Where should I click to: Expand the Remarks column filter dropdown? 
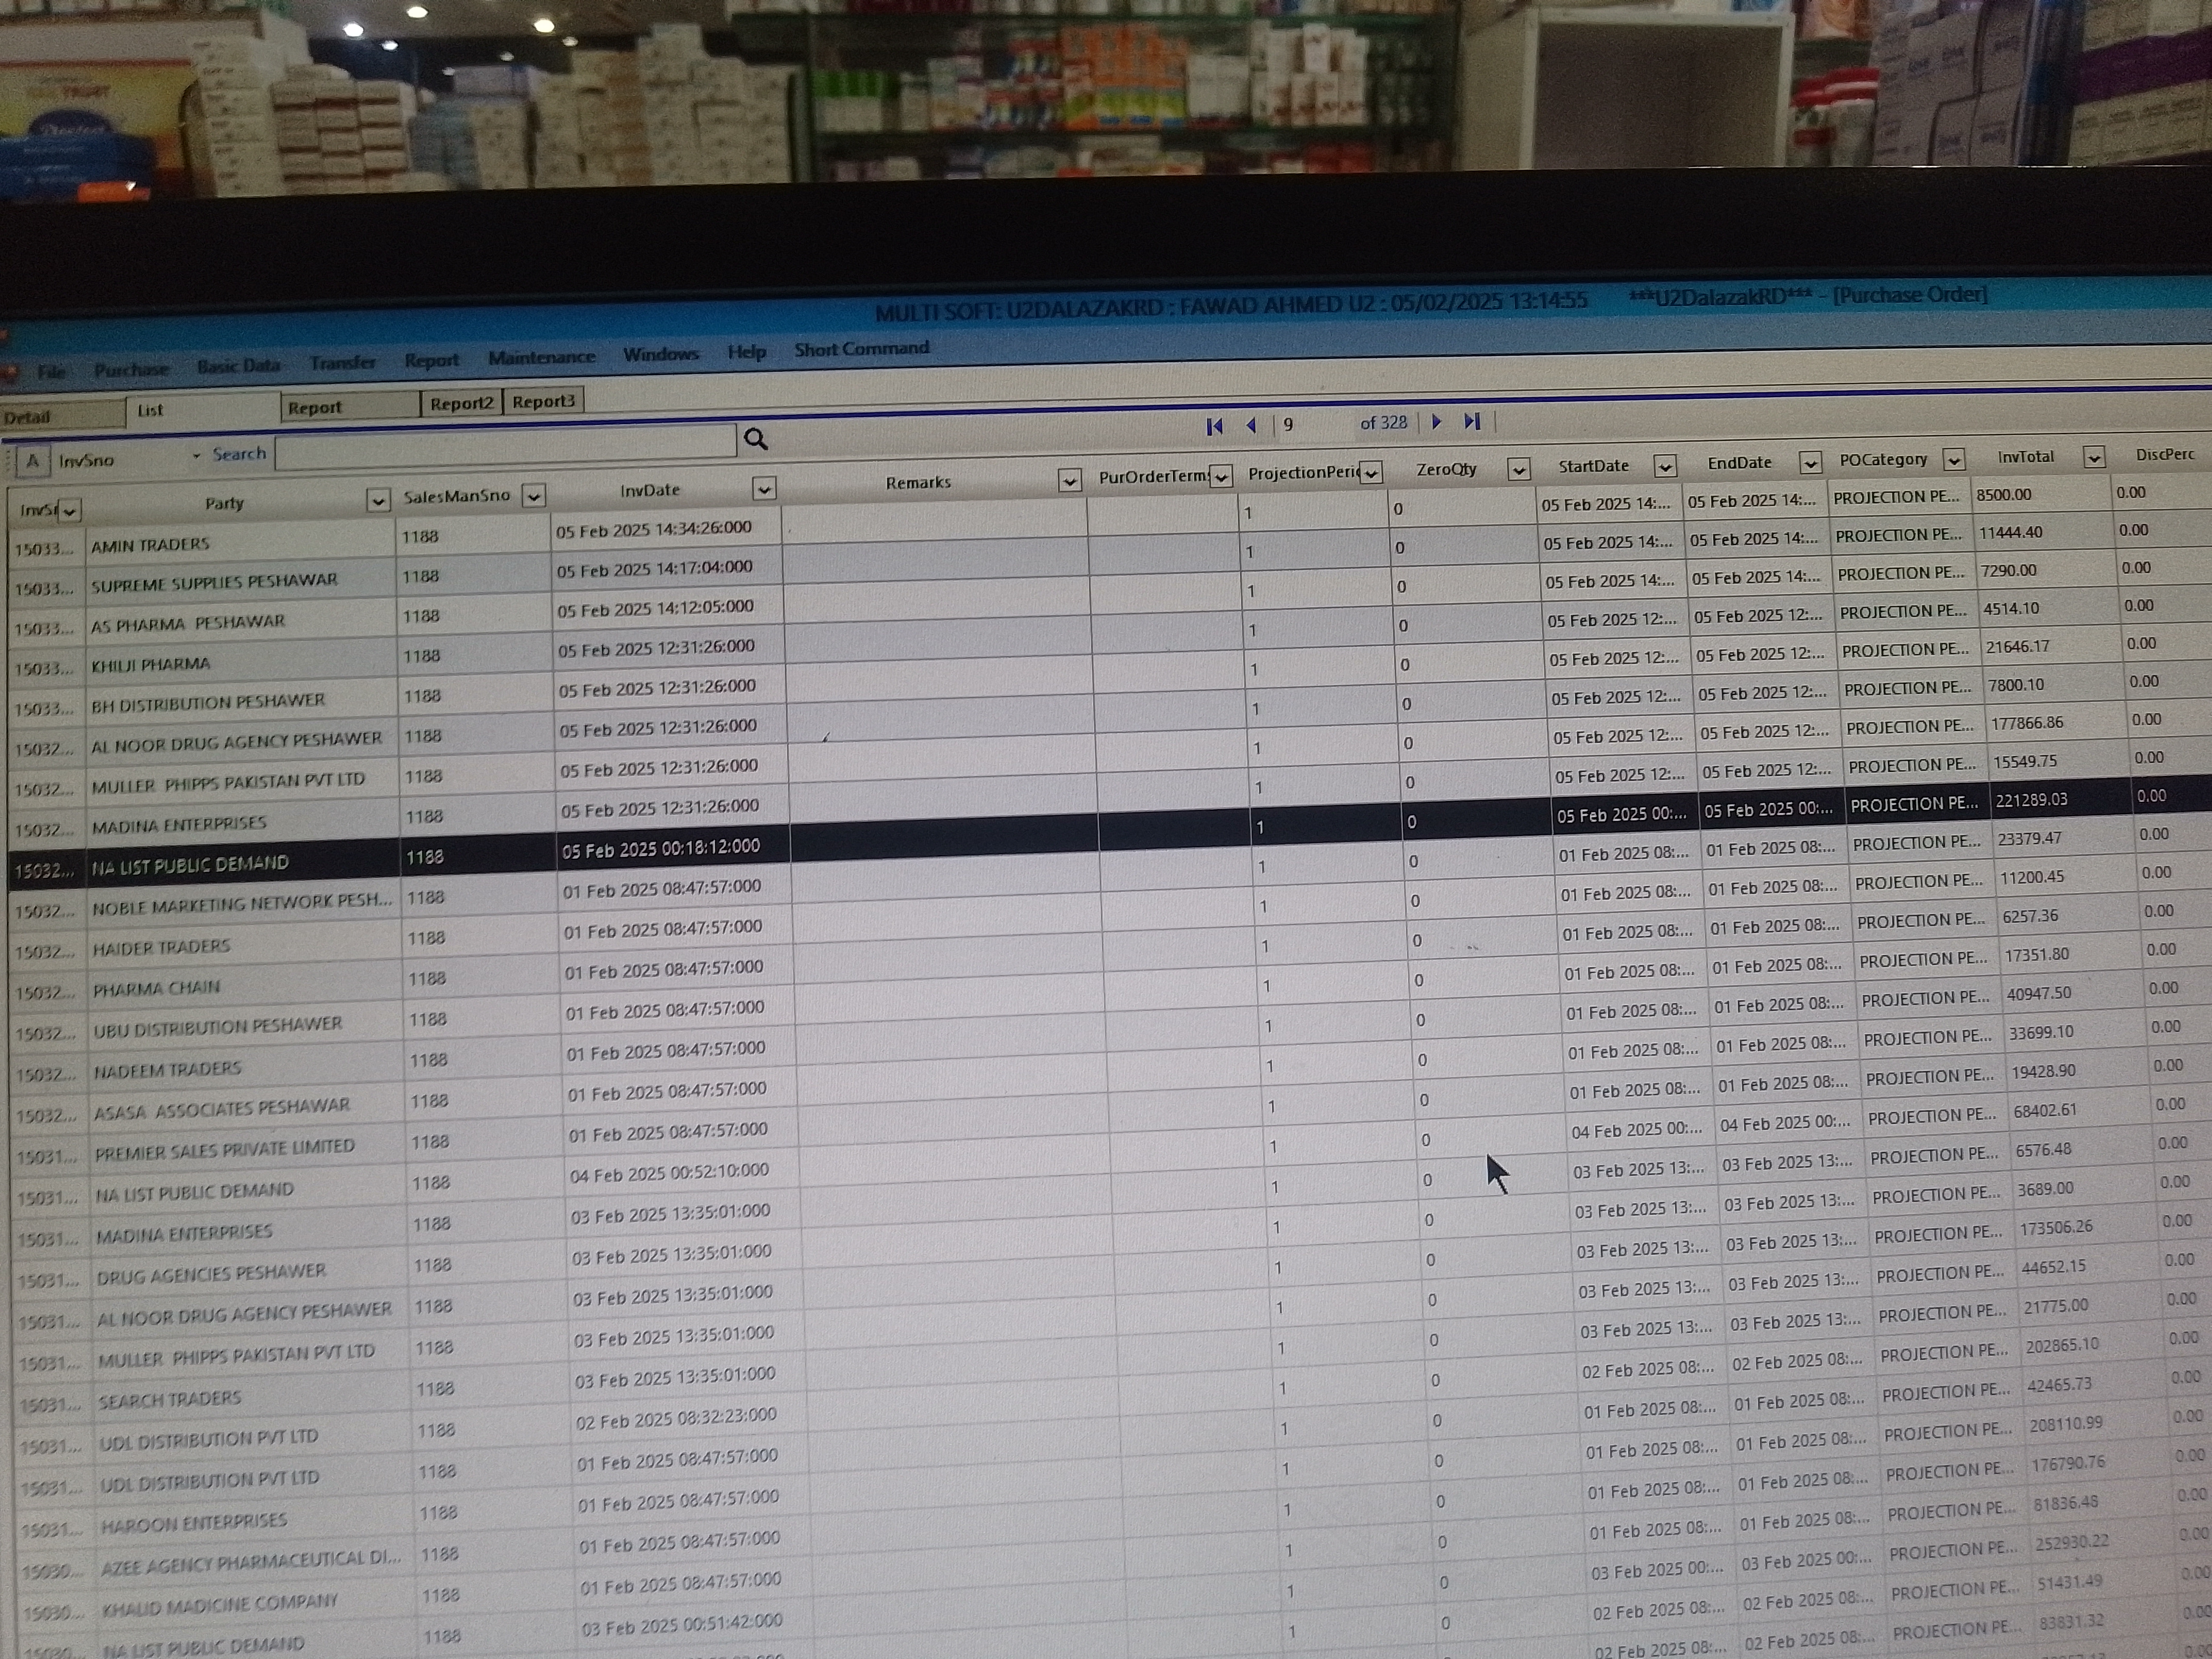1069,481
